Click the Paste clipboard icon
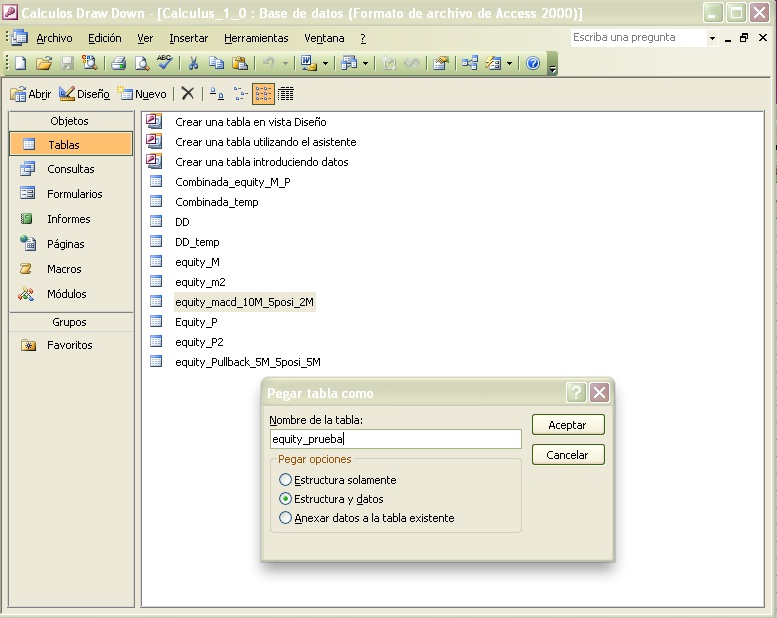Screen dimensions: 777x618 240,63
